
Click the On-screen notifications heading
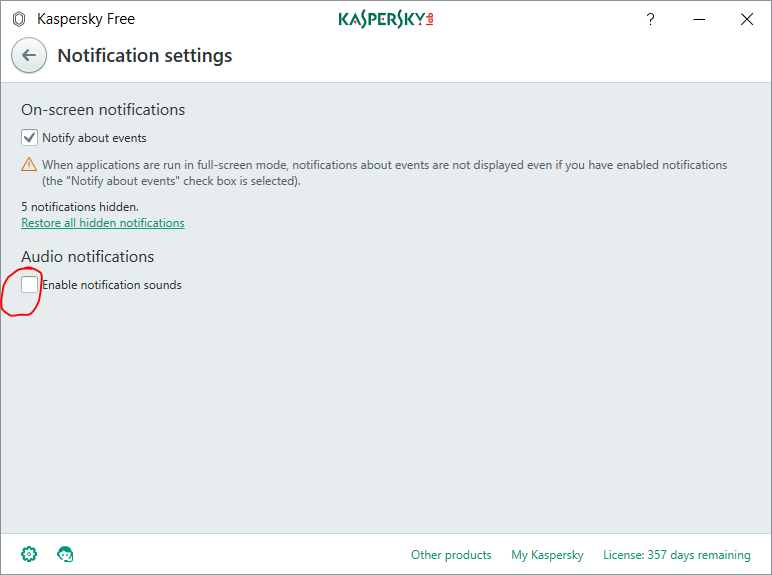click(103, 110)
